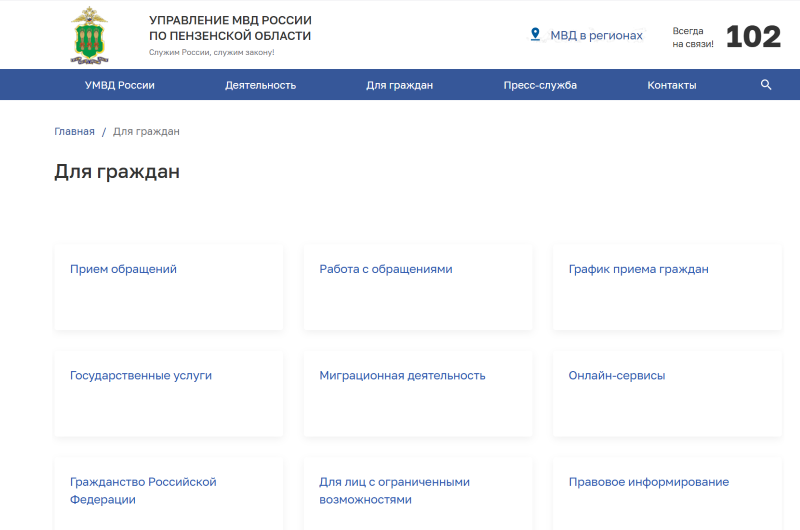Open the График приема граждан card
Viewport: 800px width, 530px height.
point(638,269)
